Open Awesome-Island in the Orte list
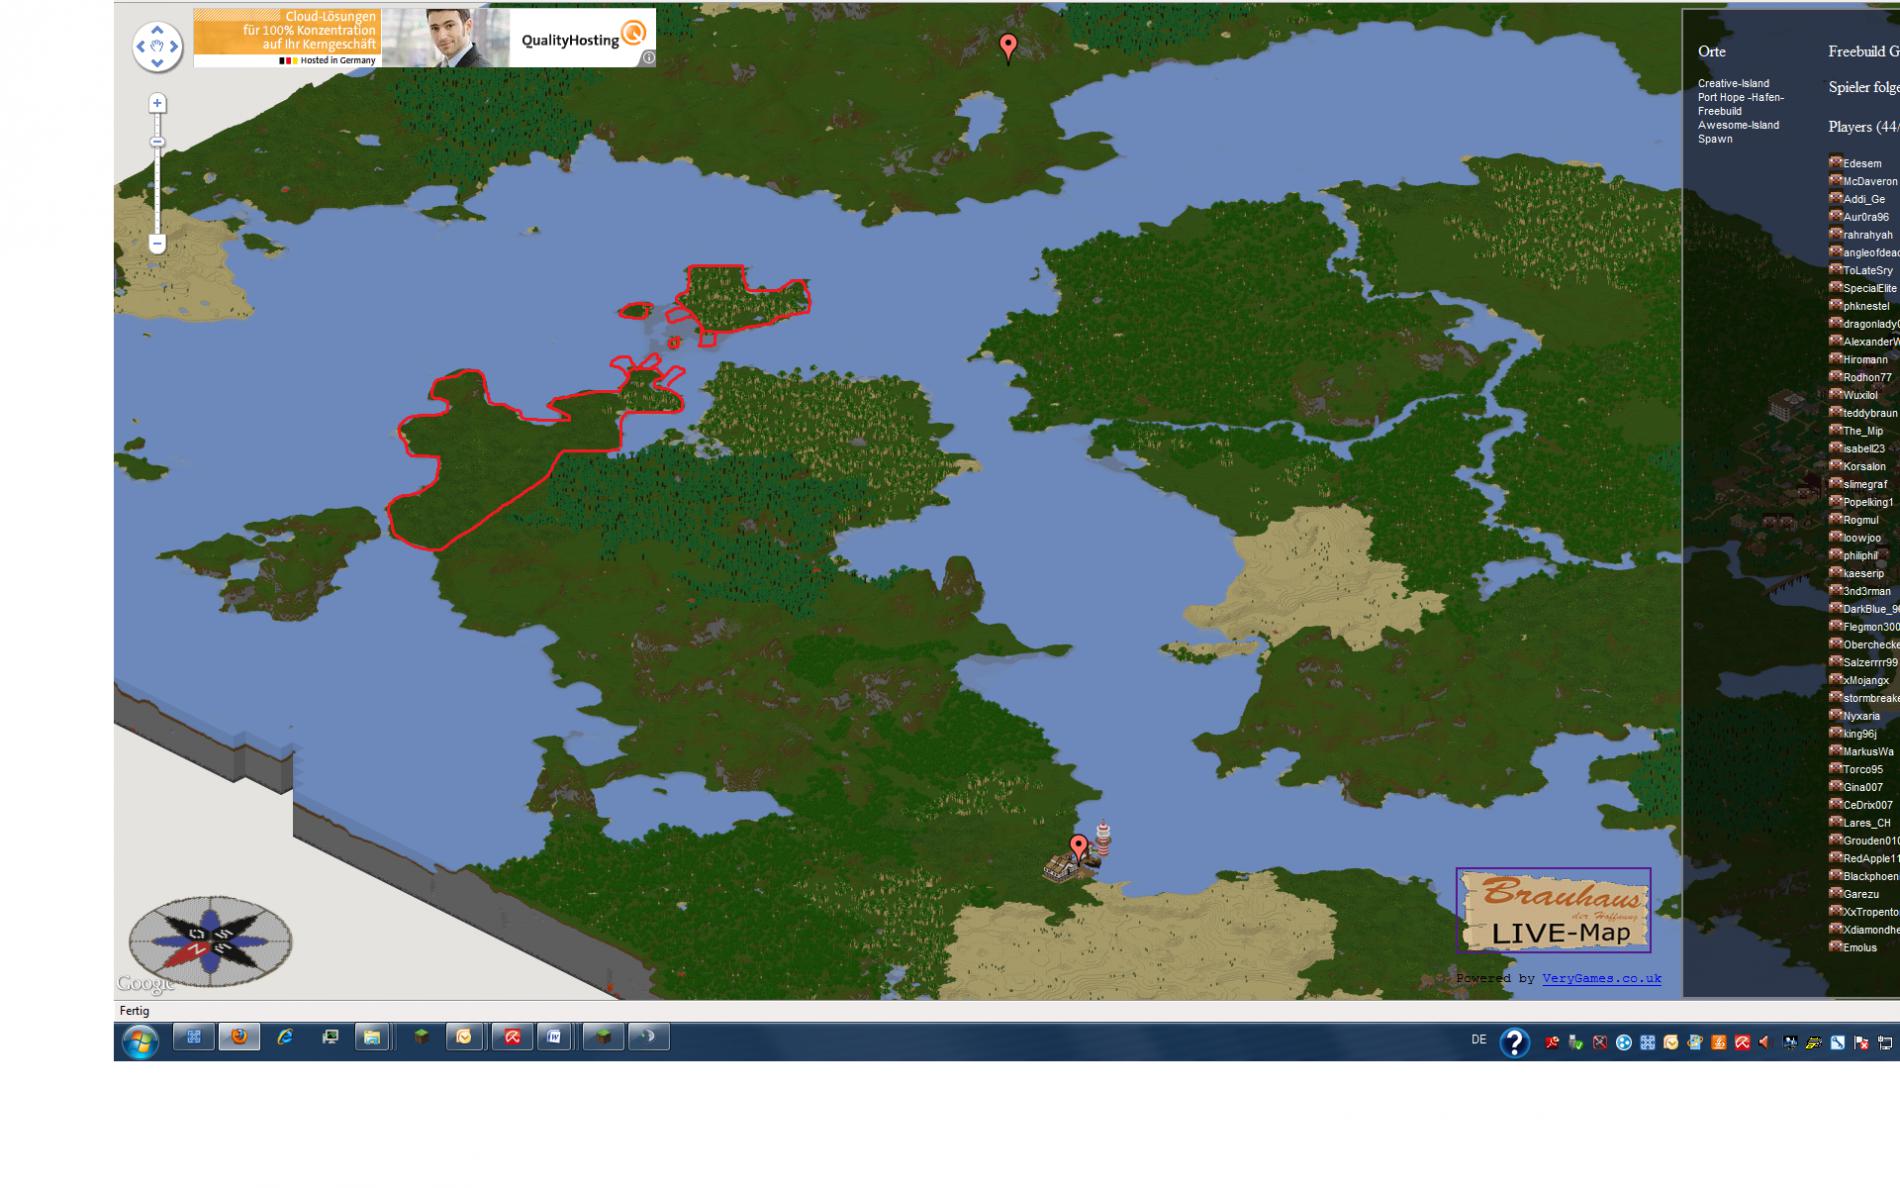Viewport: 1900px width, 1188px height. click(1738, 125)
